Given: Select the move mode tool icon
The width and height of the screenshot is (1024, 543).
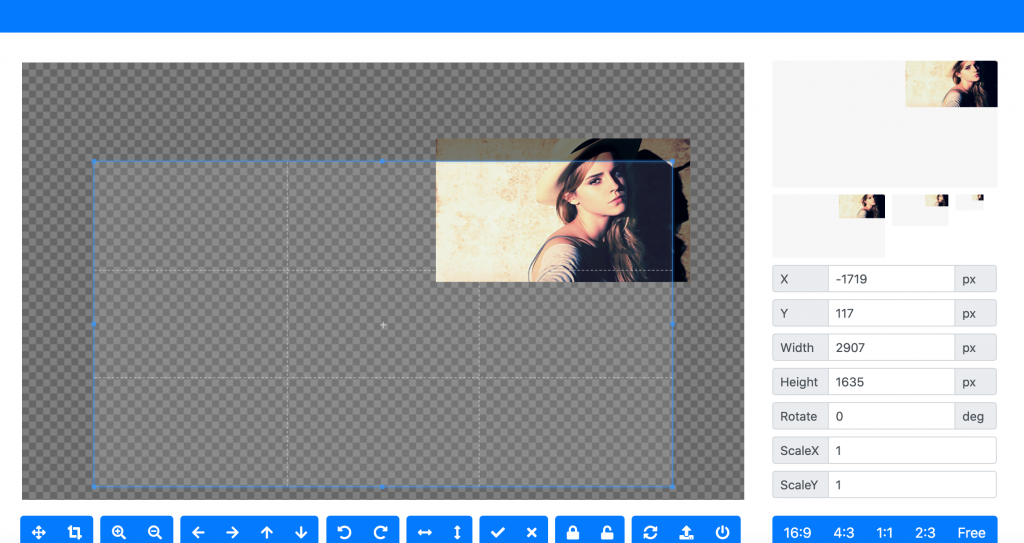Looking at the screenshot, I should pyautogui.click(x=39, y=532).
